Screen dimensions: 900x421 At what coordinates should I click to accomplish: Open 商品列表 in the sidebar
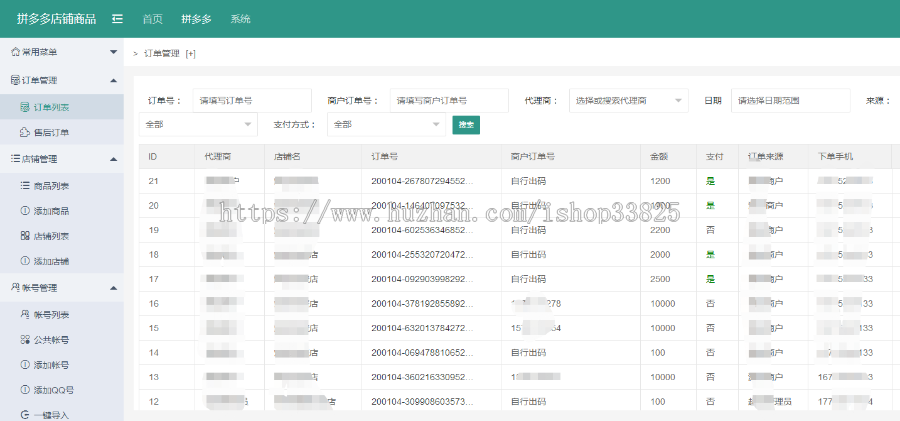61,186
